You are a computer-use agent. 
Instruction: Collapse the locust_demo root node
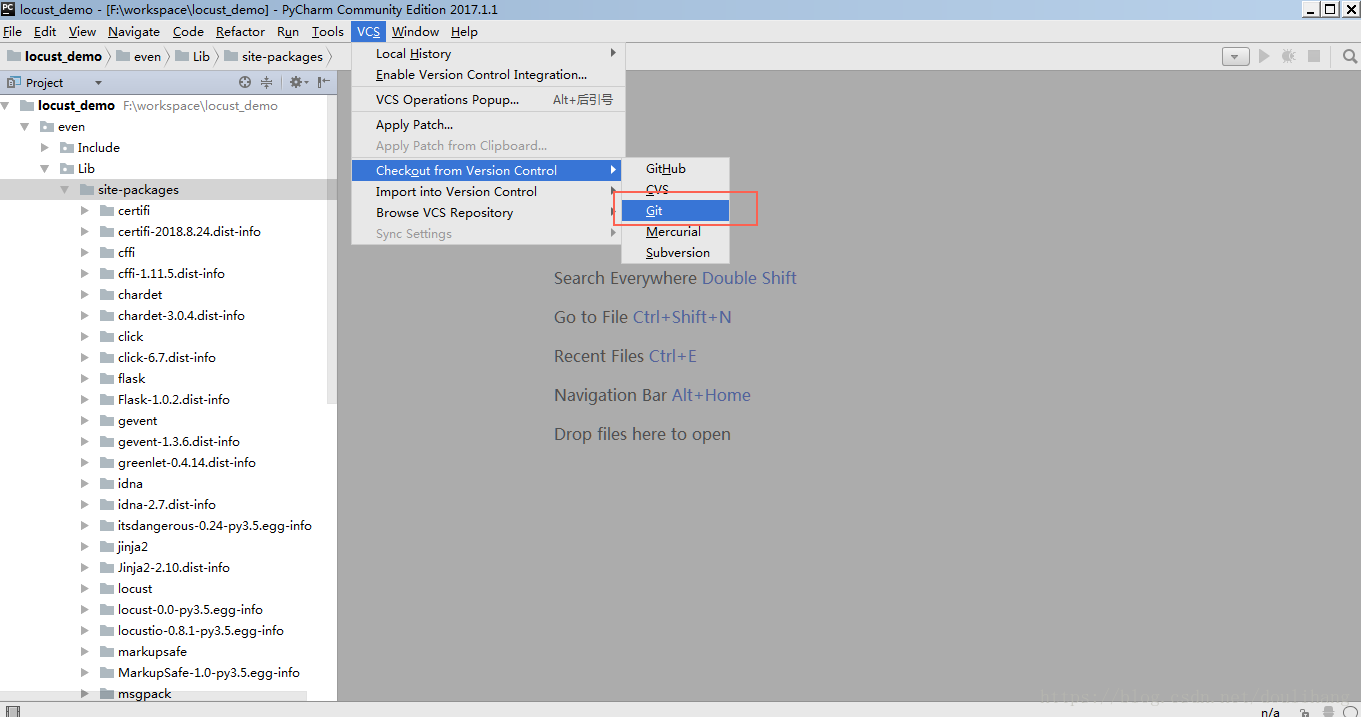pyautogui.click(x=6, y=105)
